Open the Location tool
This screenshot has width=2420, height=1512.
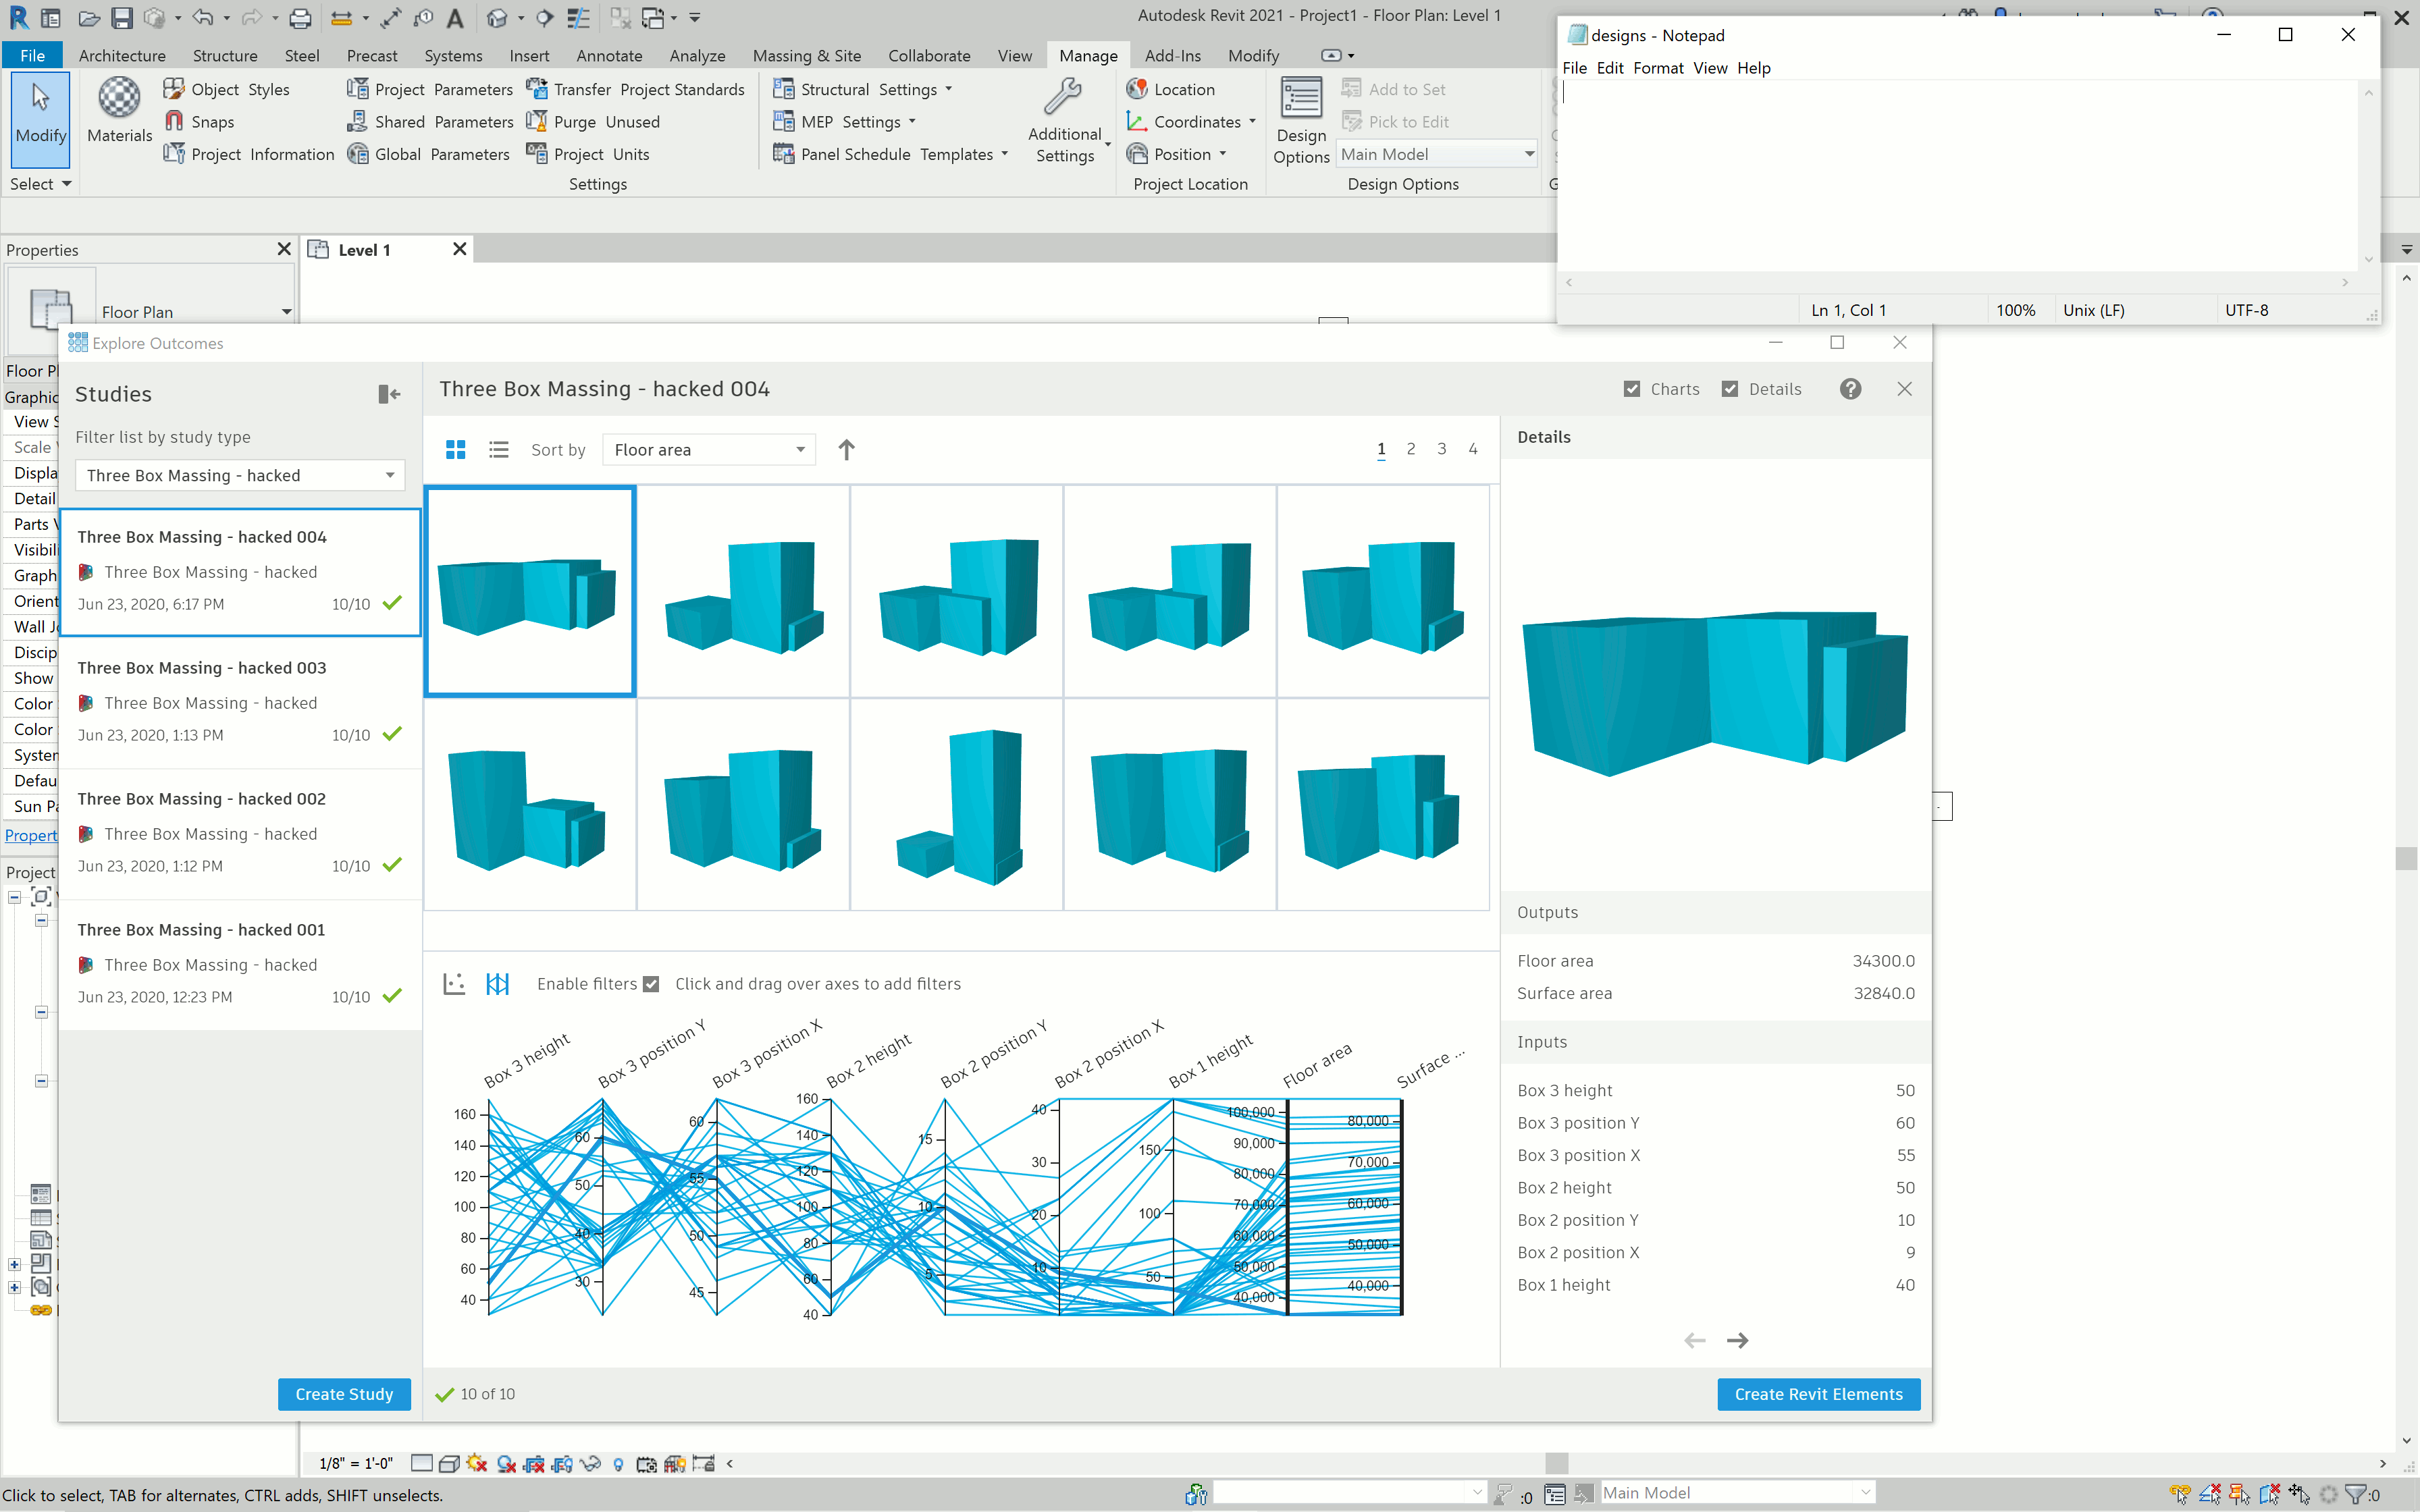[x=1171, y=89]
